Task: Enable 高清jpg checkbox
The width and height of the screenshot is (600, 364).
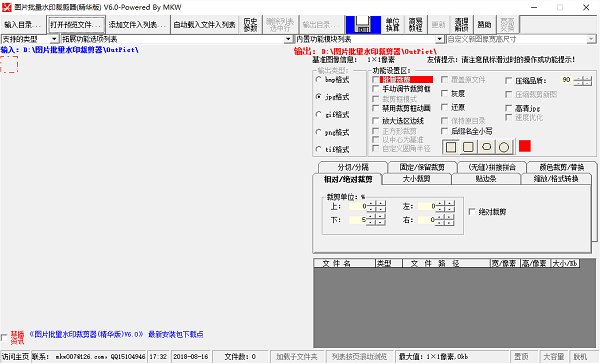Action: (x=509, y=109)
